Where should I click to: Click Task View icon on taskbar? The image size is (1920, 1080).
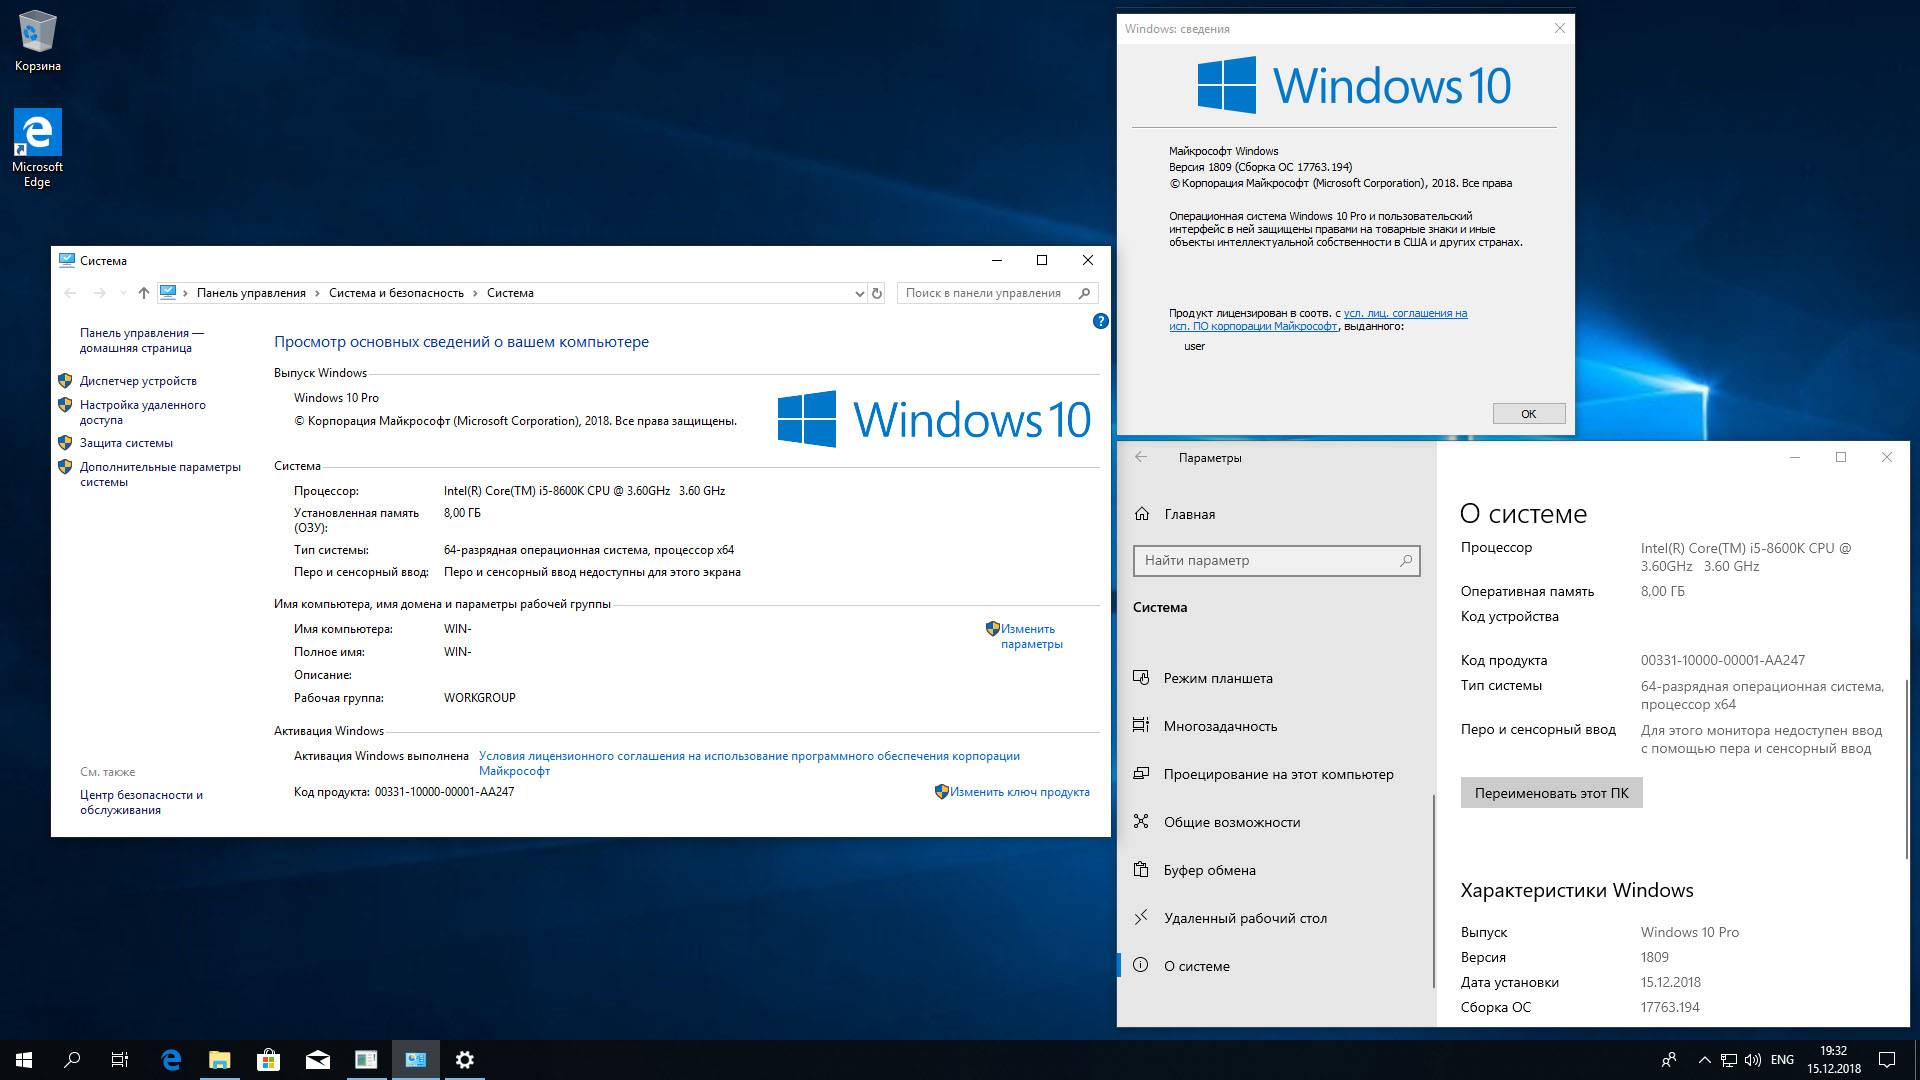tap(120, 1060)
